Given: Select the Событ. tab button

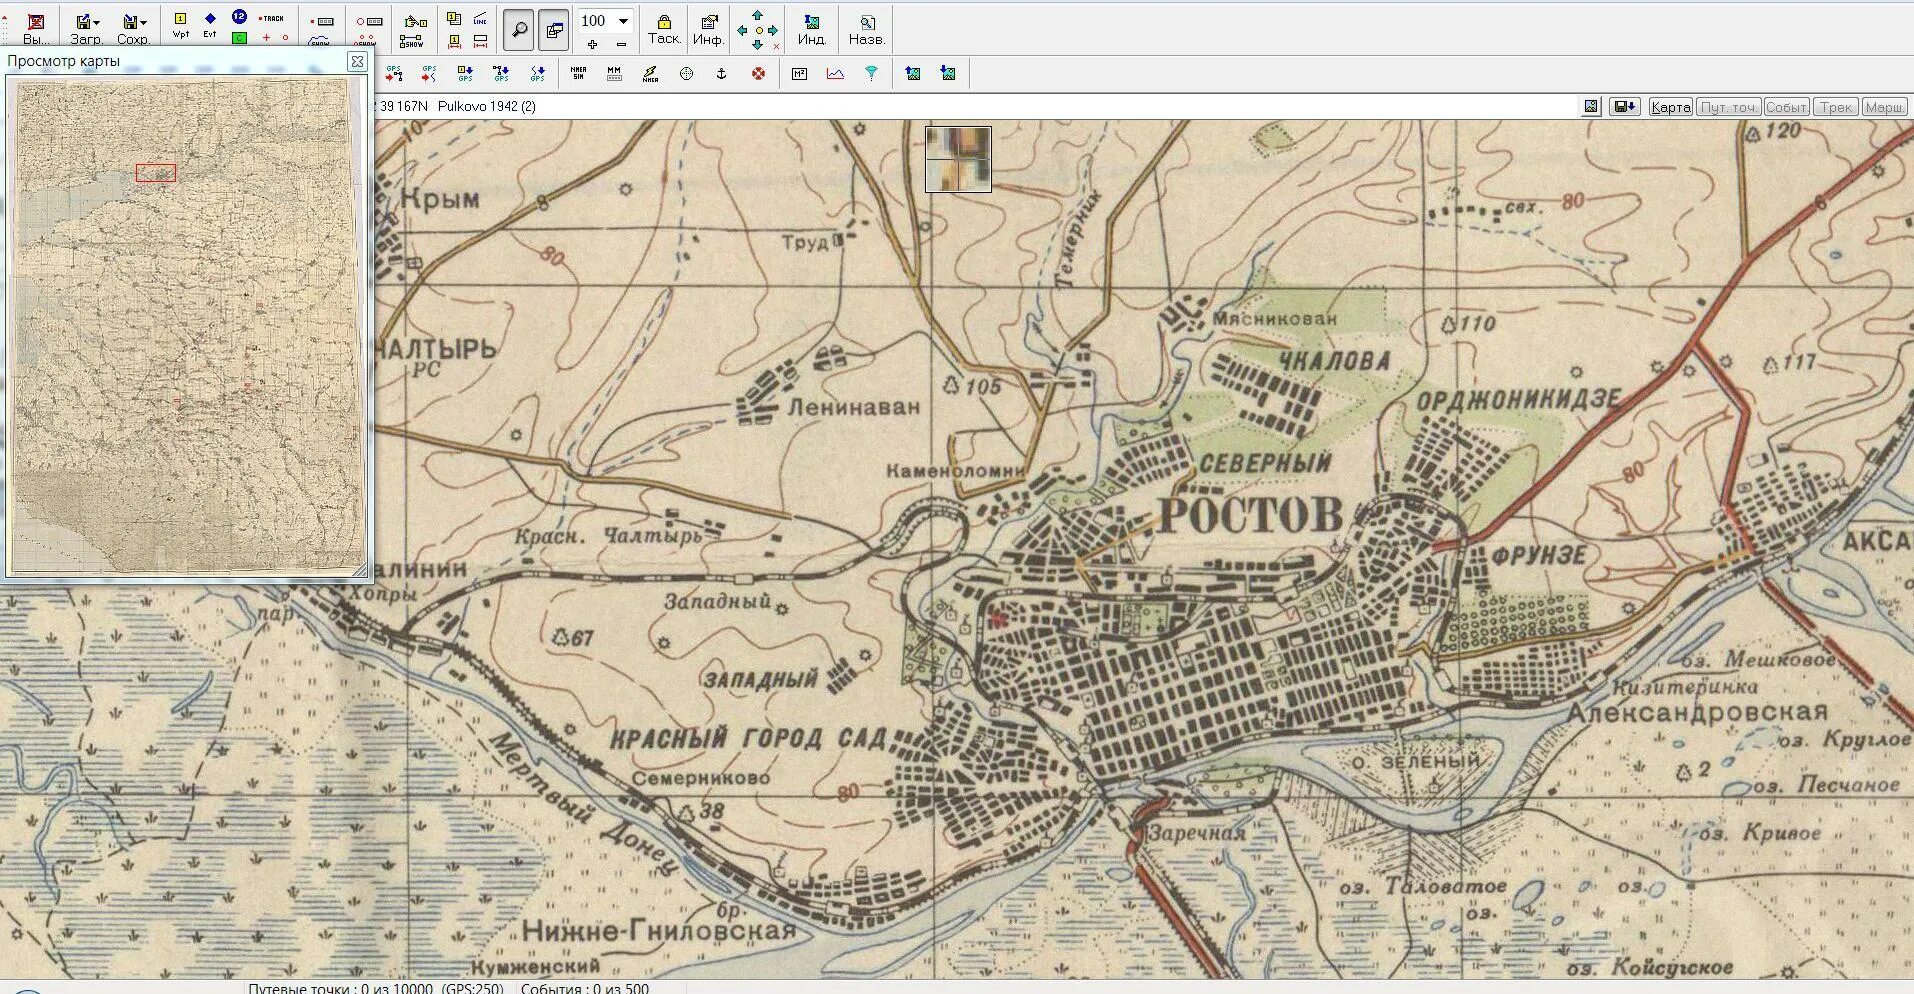Looking at the screenshot, I should (1786, 107).
